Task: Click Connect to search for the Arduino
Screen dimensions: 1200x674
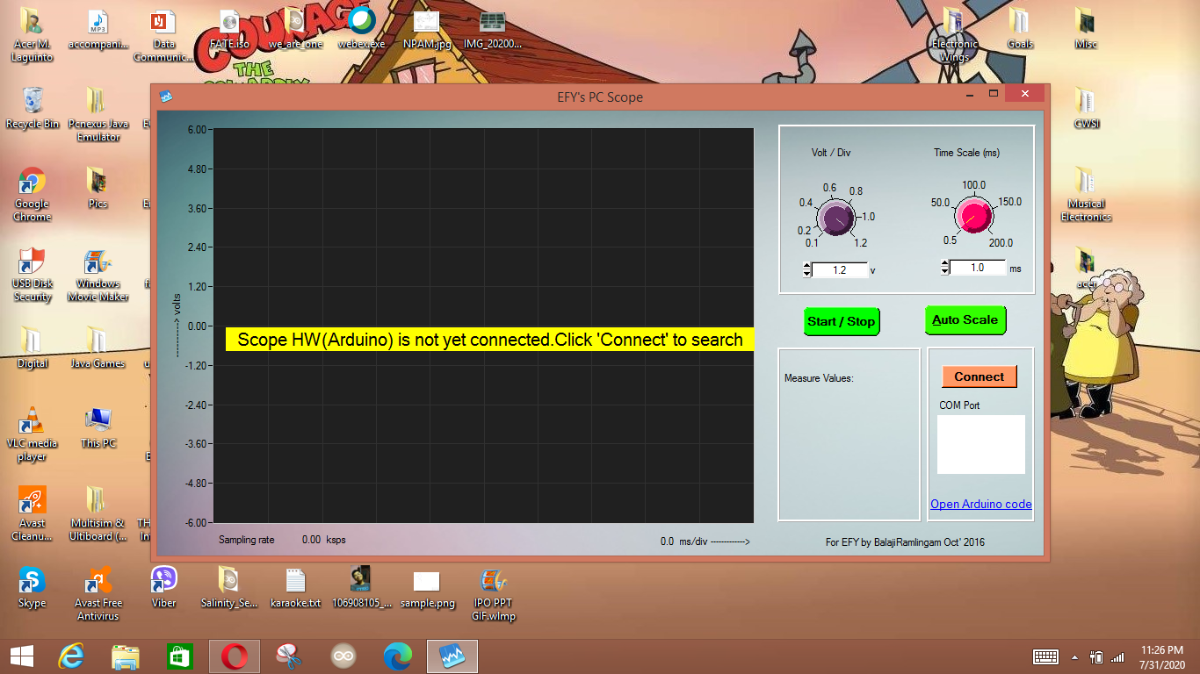Action: click(979, 377)
